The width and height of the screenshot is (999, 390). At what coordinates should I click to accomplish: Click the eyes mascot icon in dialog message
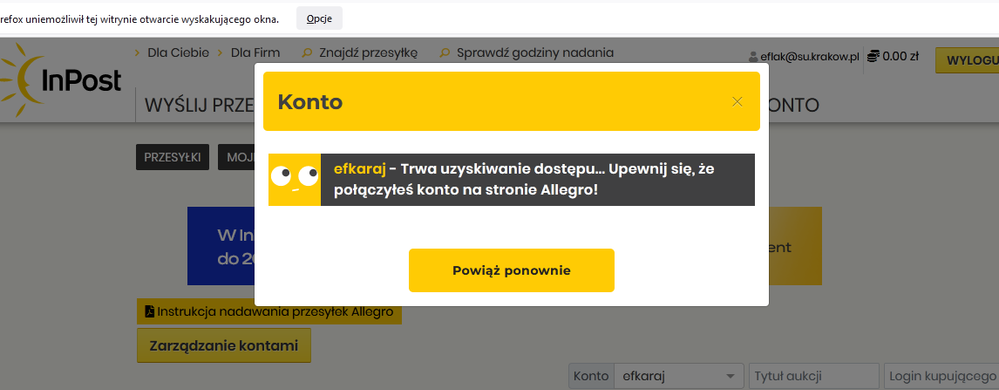(294, 180)
